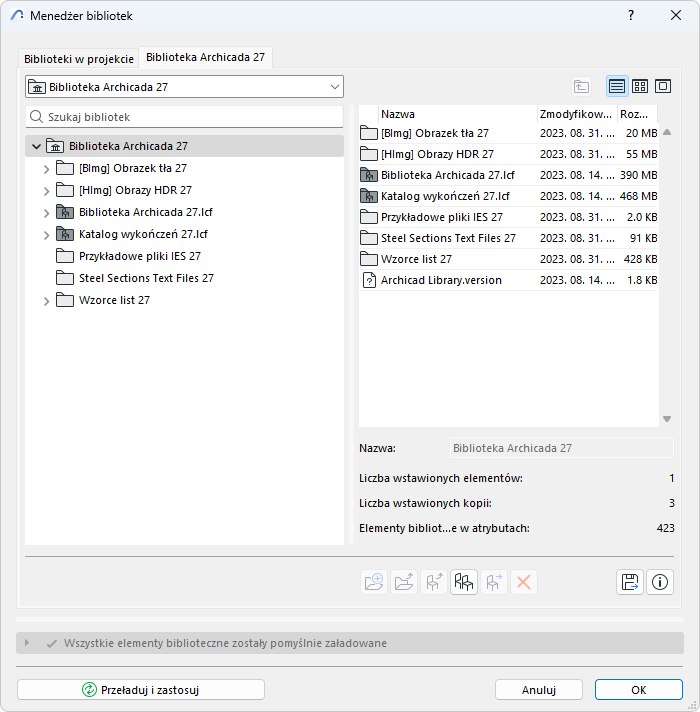Click the Katalog wykończeń 27.lcf container icon in the file list

tap(369, 196)
